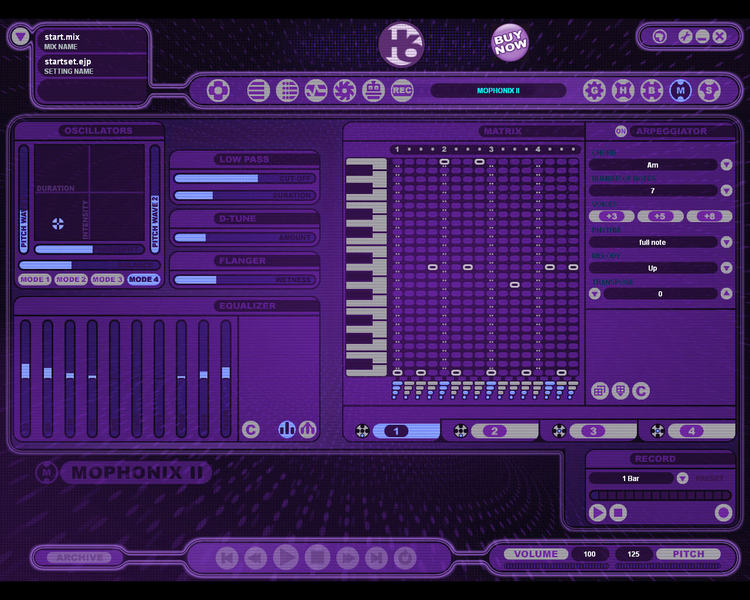Open the Number of Notes dropdown arrow
This screenshot has height=600, width=750.
[726, 190]
